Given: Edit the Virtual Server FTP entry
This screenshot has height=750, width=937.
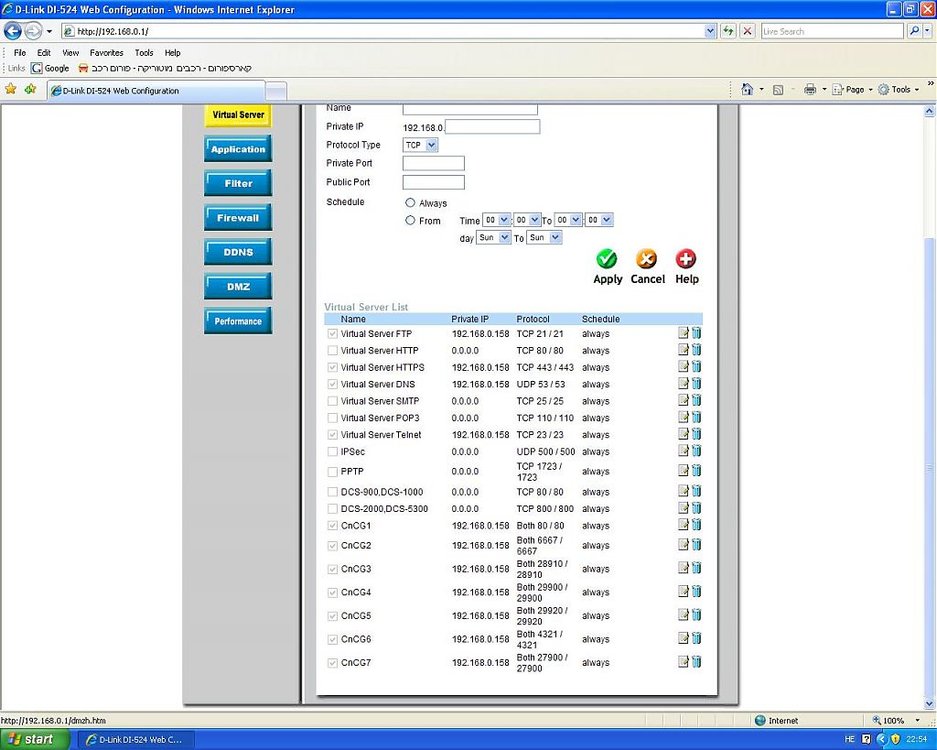Looking at the screenshot, I should point(684,333).
